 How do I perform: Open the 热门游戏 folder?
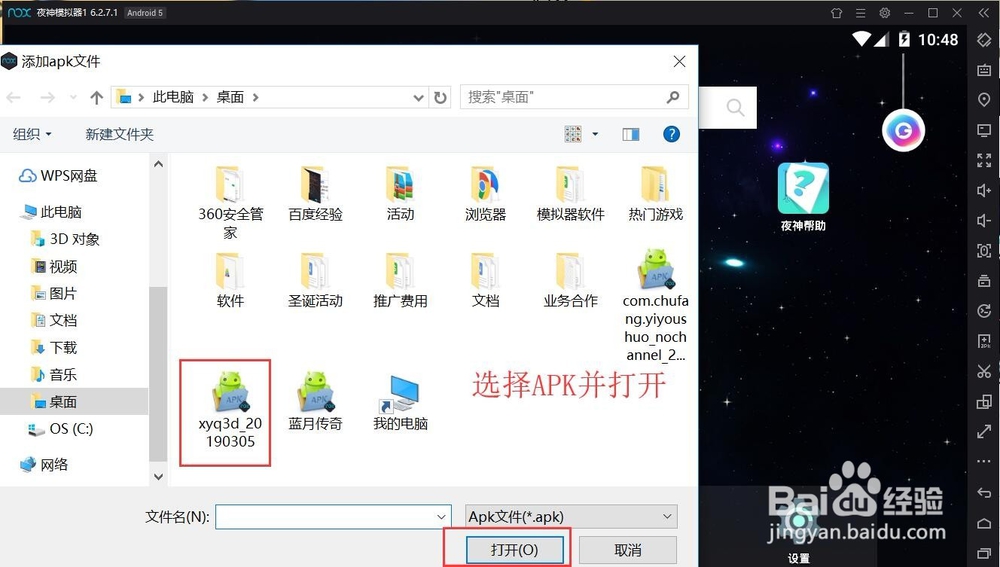[656, 194]
